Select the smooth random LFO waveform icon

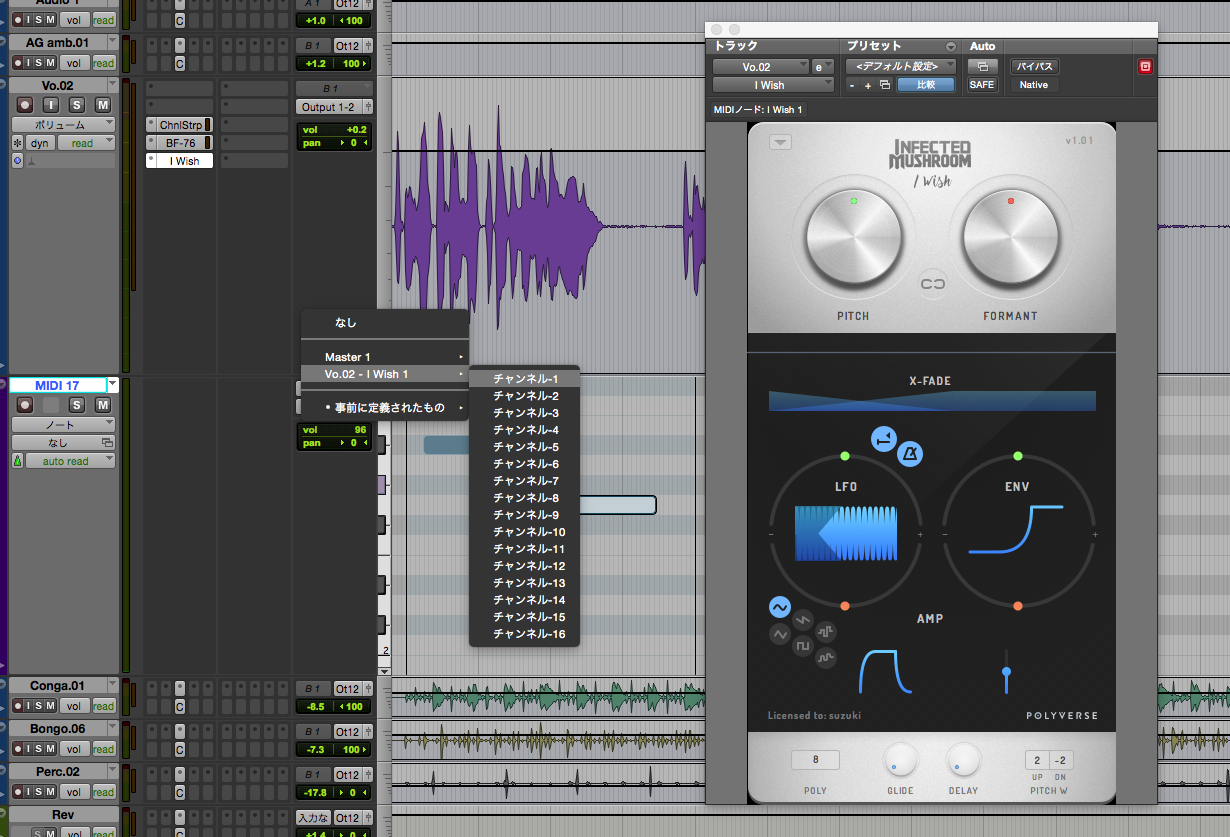825,659
